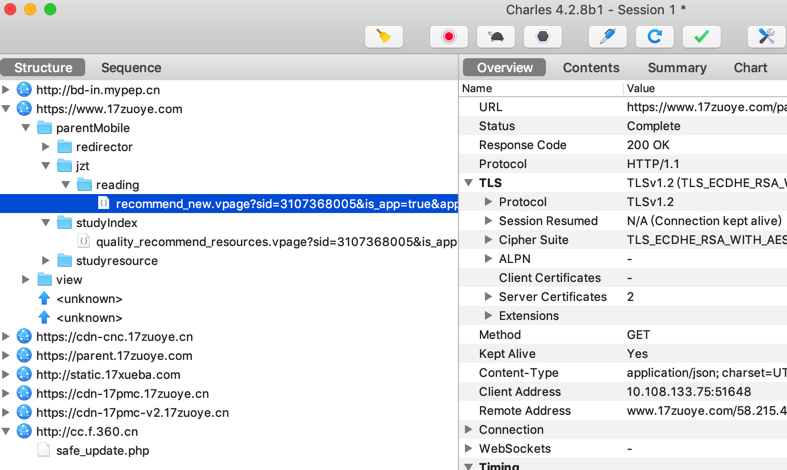The width and height of the screenshot is (787, 470).
Task: Expand the WebSockets section
Action: [468, 448]
